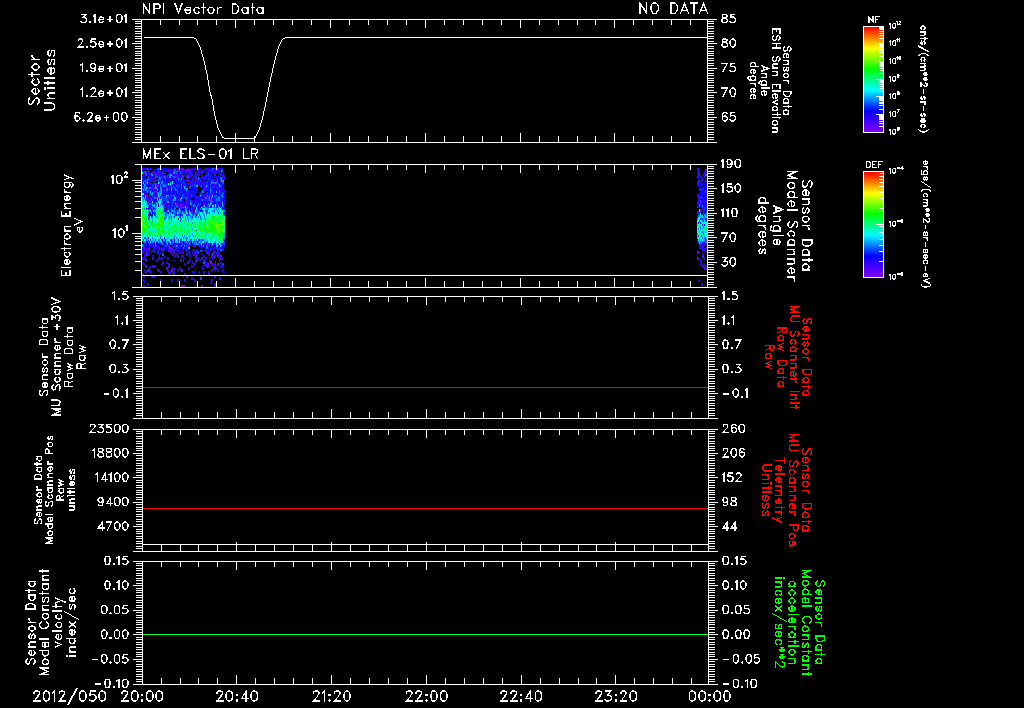Image resolution: width=1024 pixels, height=708 pixels.
Task: Click the 'MU Scanner +30V Raw Data' axis label
Action: pyautogui.click(x=61, y=357)
